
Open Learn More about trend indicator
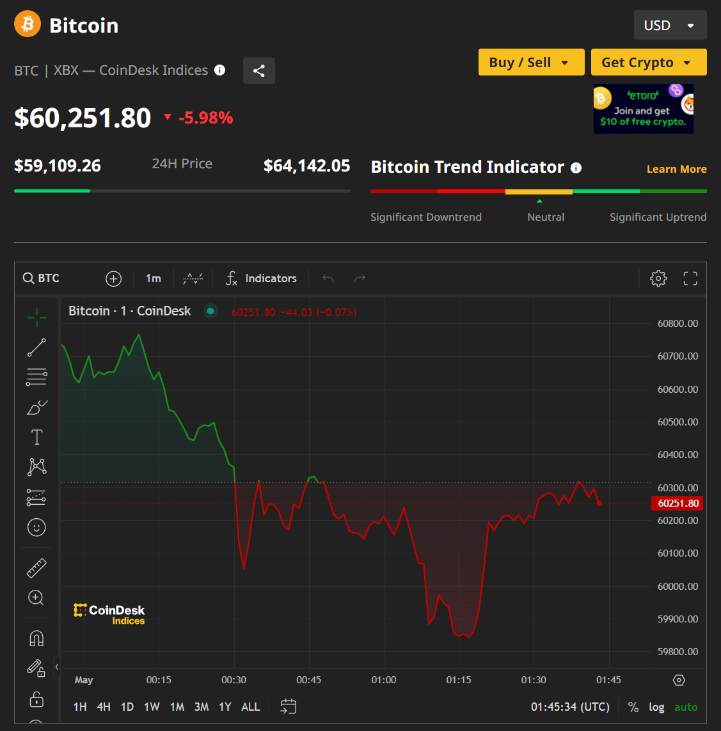point(676,169)
